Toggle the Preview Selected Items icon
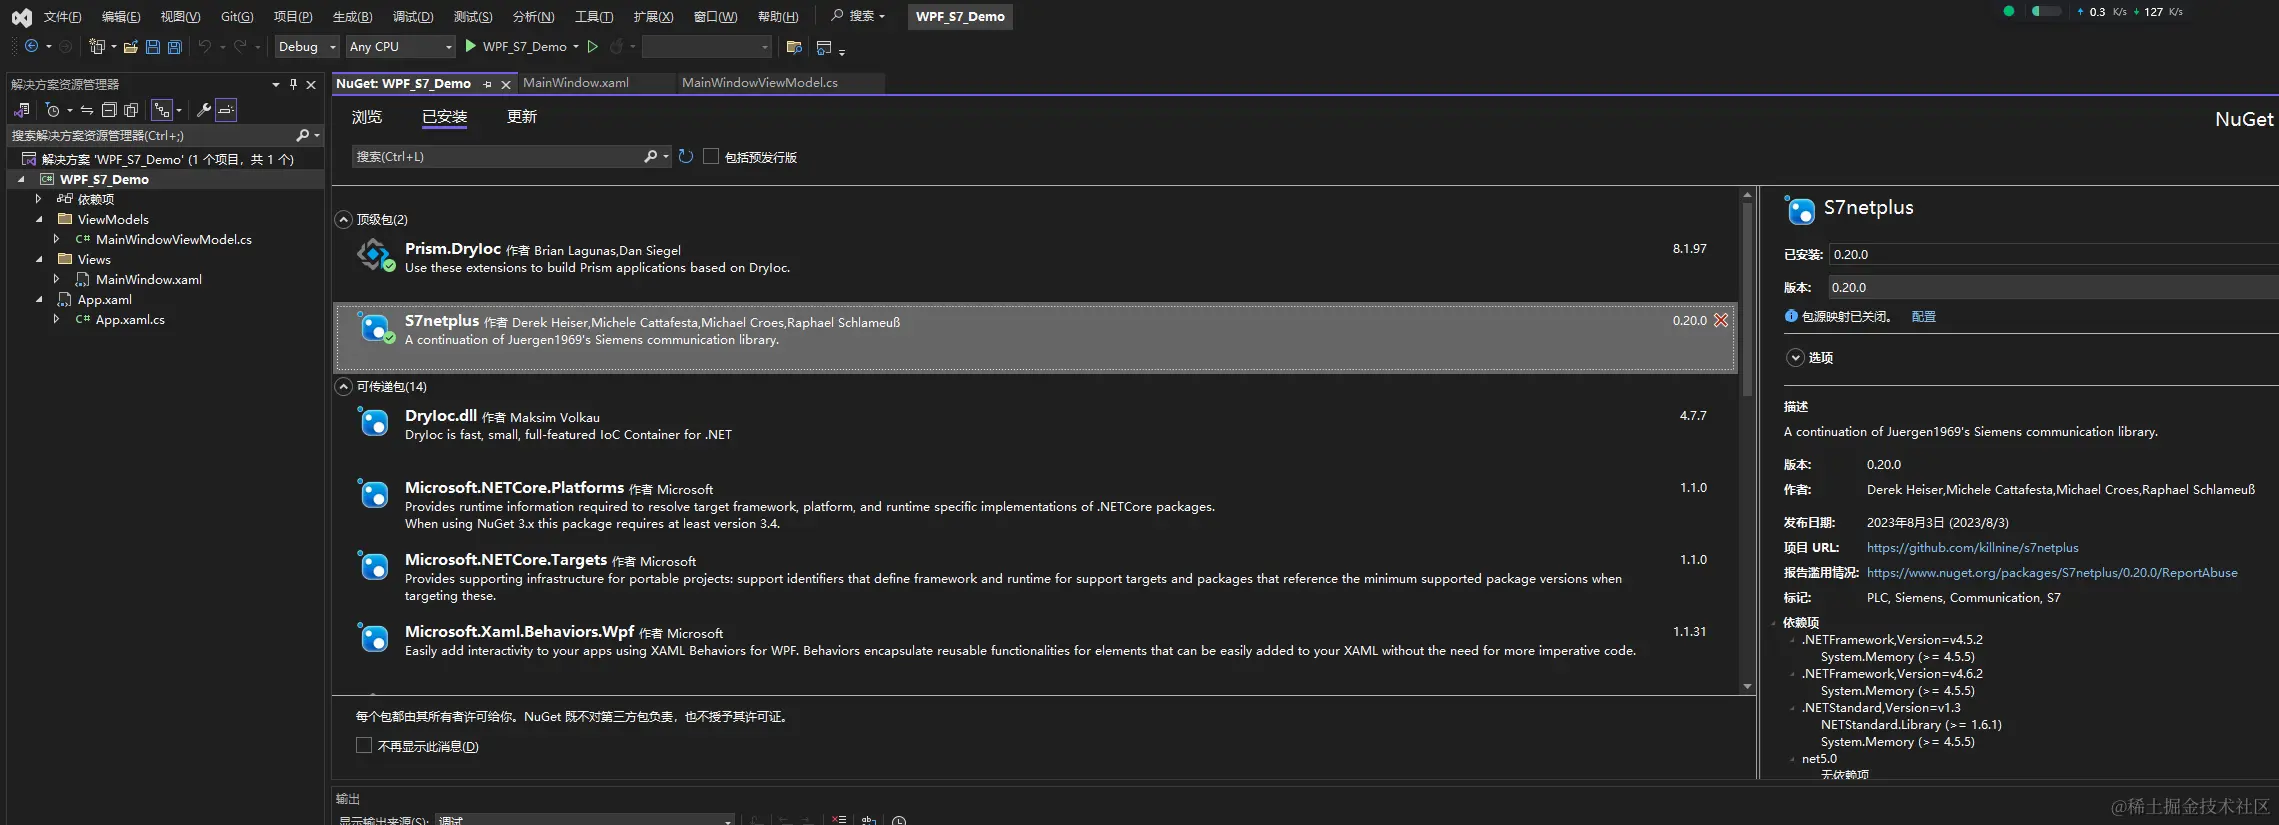This screenshot has width=2279, height=825. (226, 110)
